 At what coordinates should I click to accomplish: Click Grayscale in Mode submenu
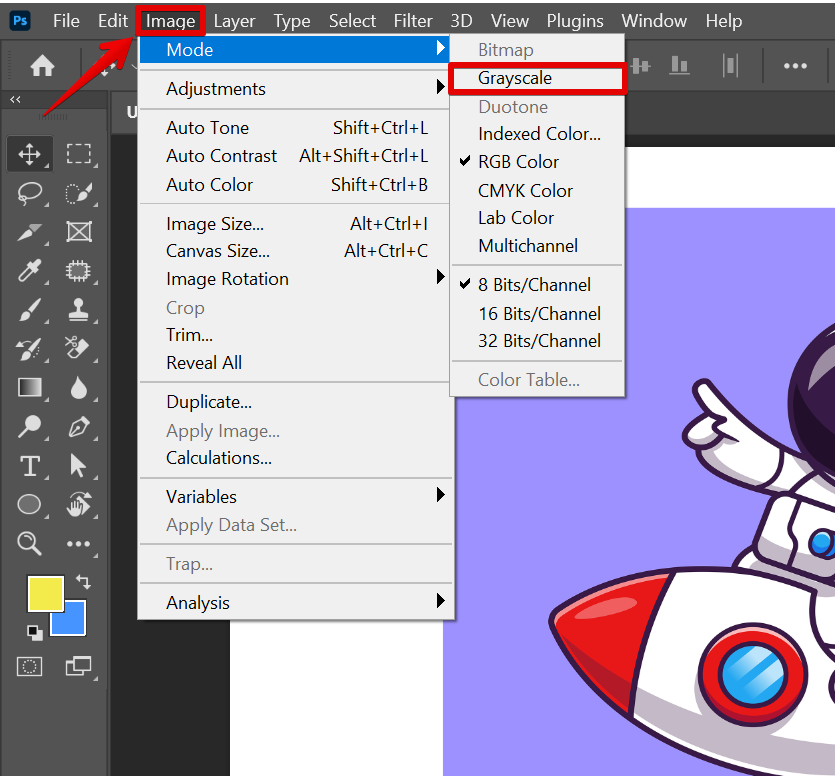515,78
